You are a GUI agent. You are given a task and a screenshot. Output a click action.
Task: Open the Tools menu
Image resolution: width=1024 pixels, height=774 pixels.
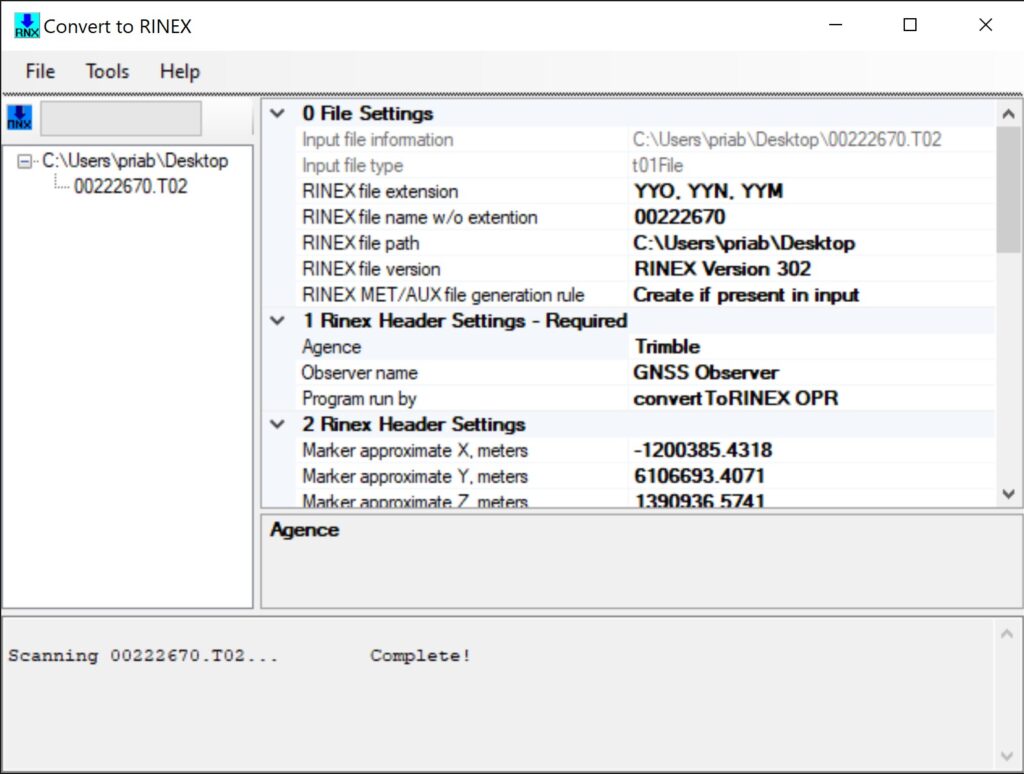107,71
